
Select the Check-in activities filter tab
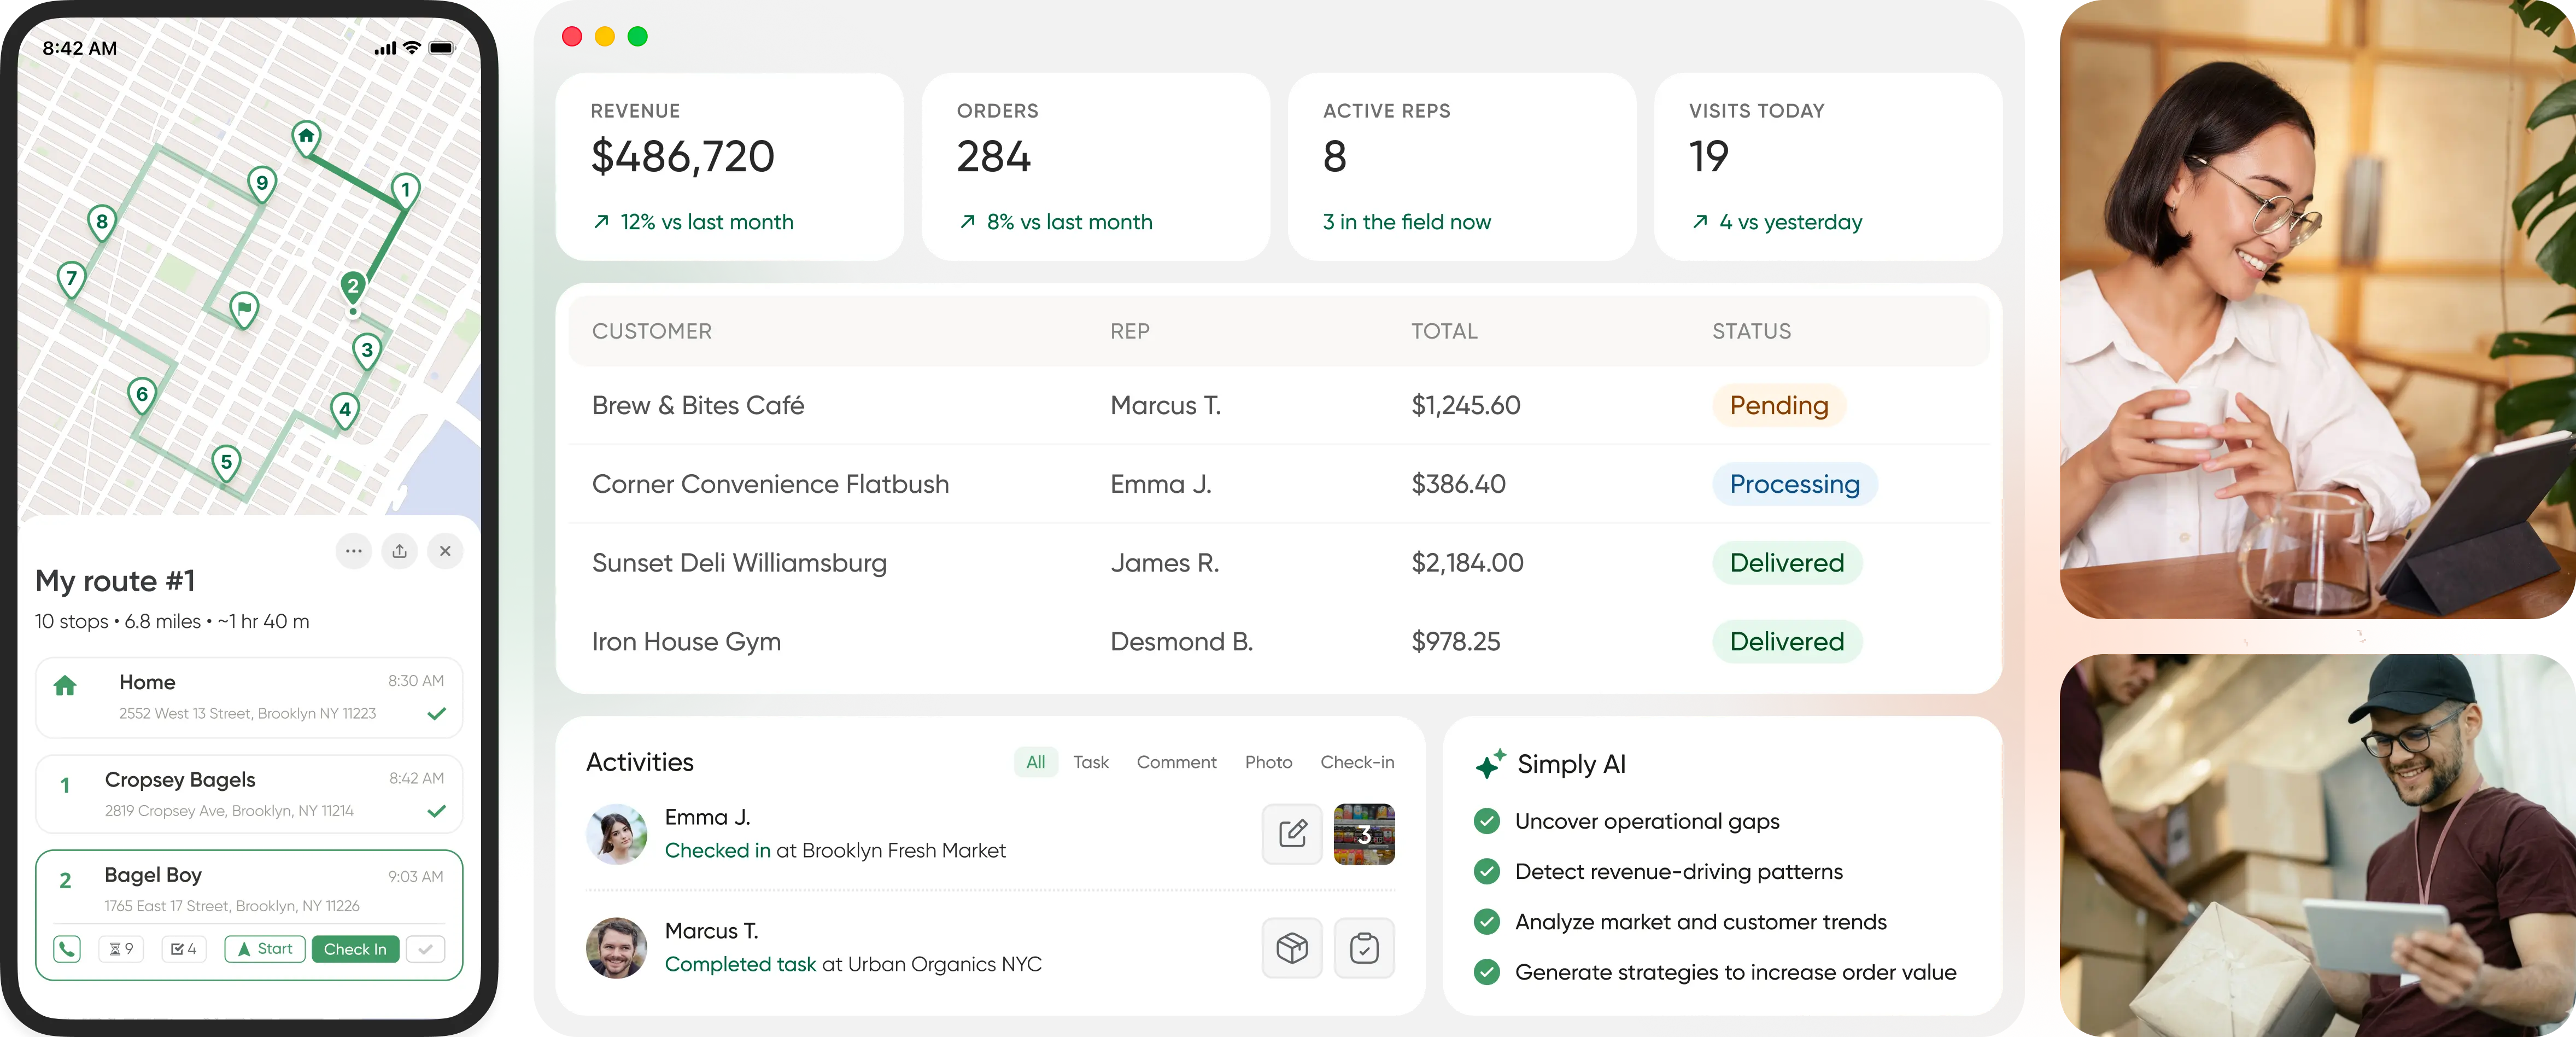(x=1356, y=762)
